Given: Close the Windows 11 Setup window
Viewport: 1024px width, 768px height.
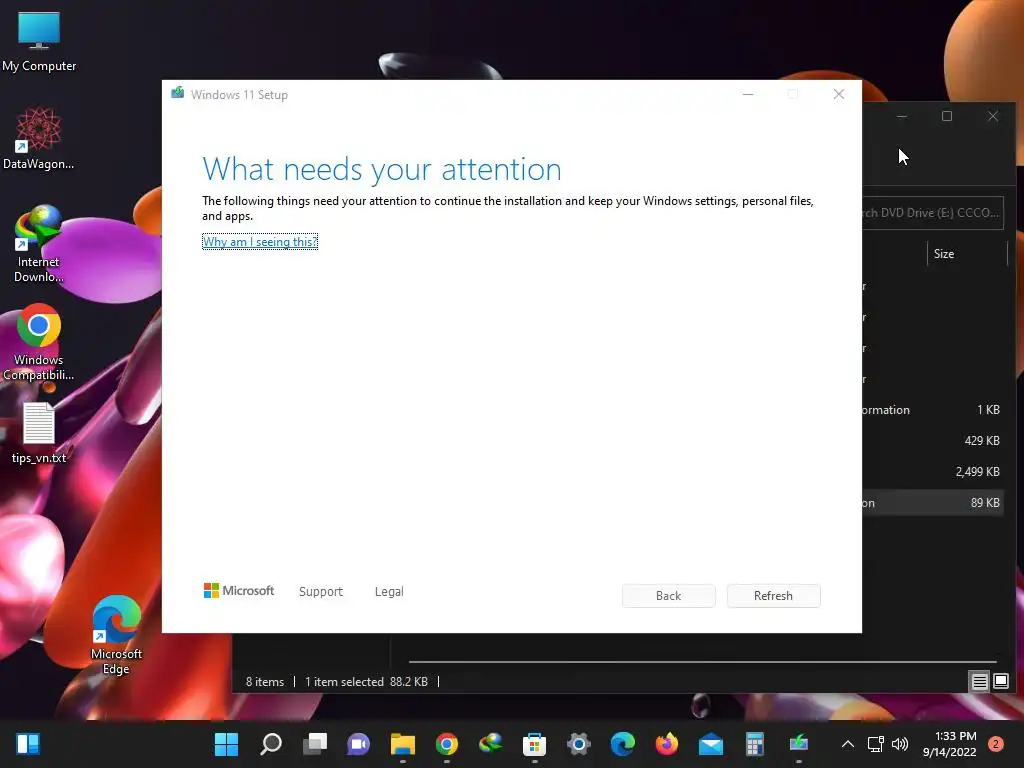Looking at the screenshot, I should click(839, 95).
